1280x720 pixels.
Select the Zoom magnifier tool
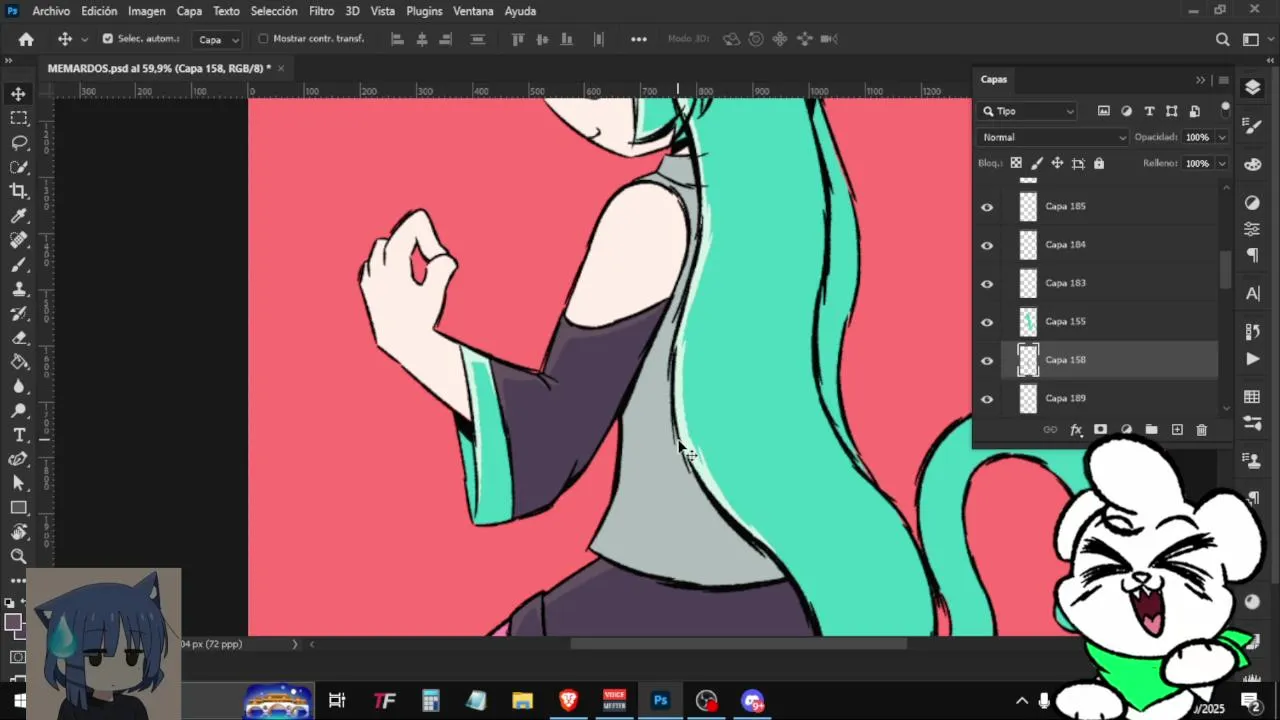[x=18, y=556]
